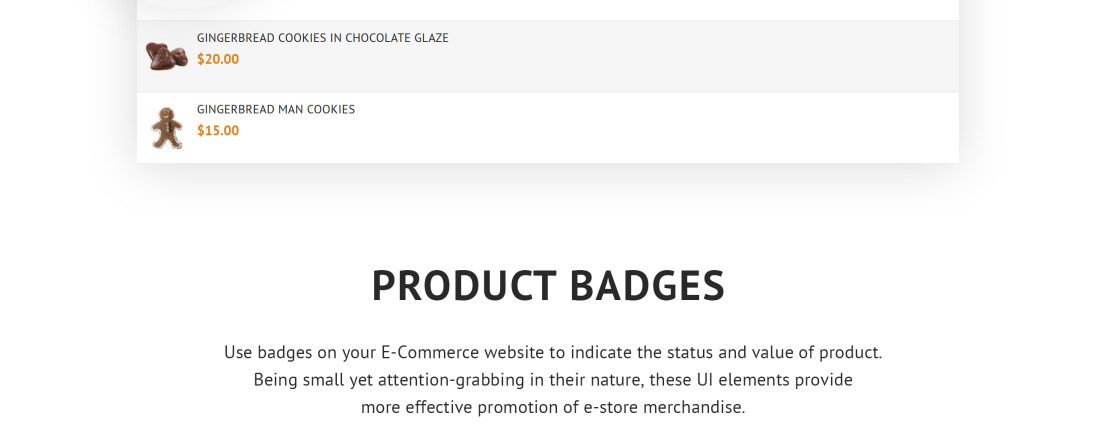1096x428 pixels.
Task: Click the gingerbread man cookie image
Action: (x=166, y=128)
